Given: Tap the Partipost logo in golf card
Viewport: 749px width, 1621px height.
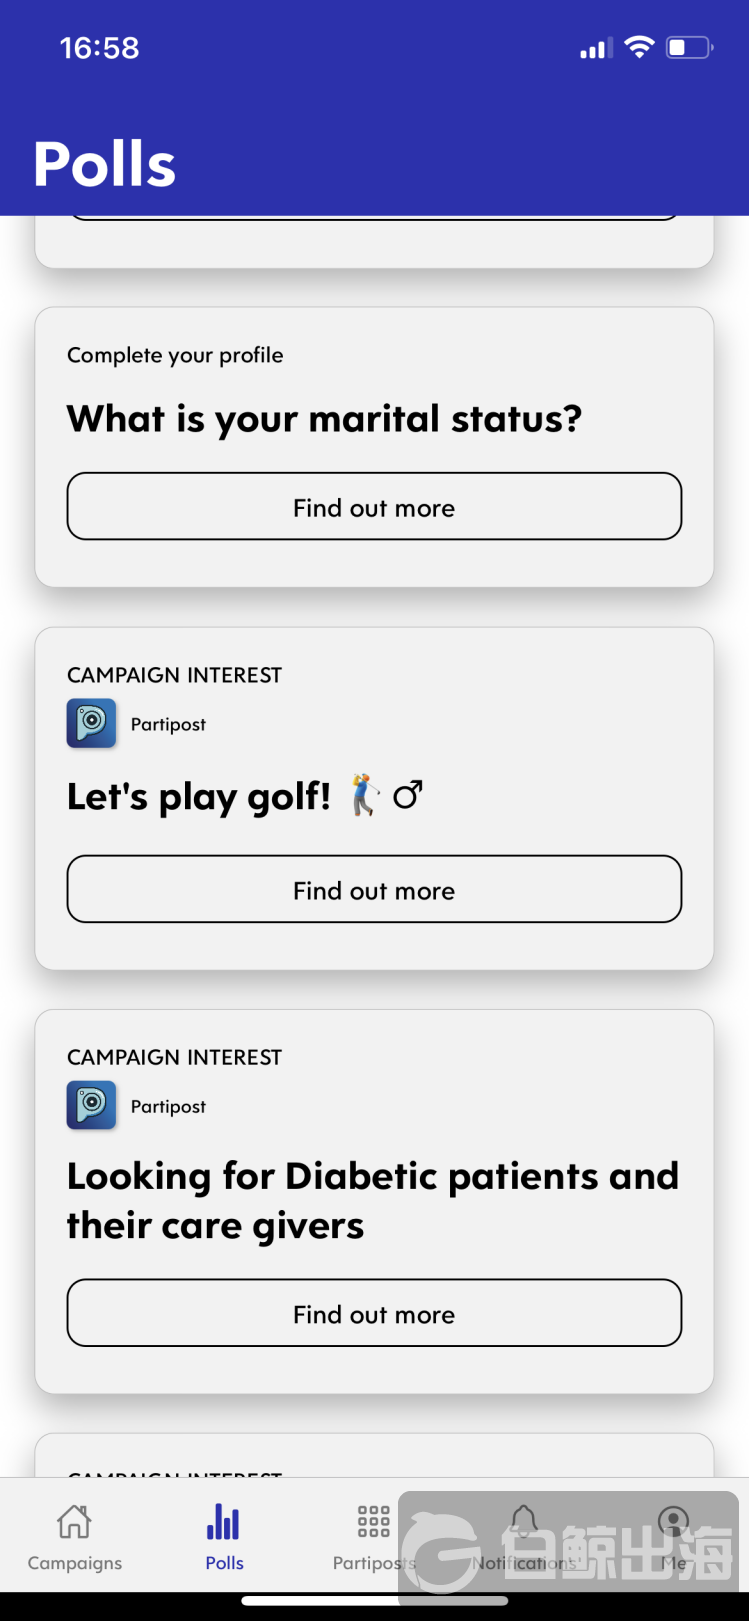Looking at the screenshot, I should tap(91, 724).
